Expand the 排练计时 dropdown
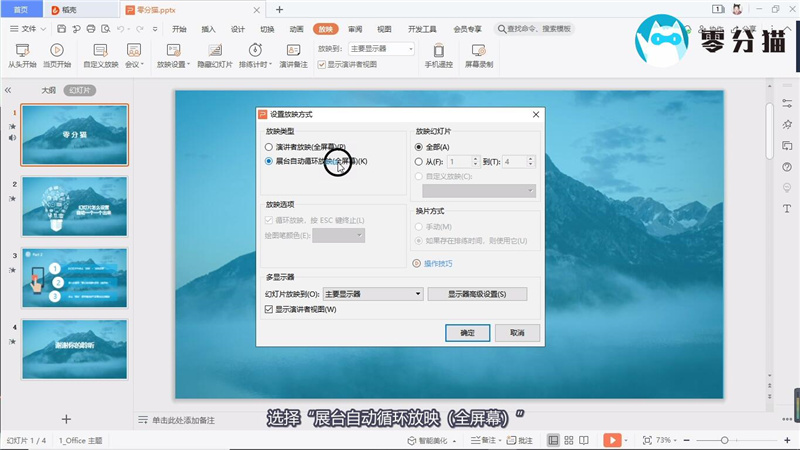The image size is (800, 450). click(x=269, y=64)
